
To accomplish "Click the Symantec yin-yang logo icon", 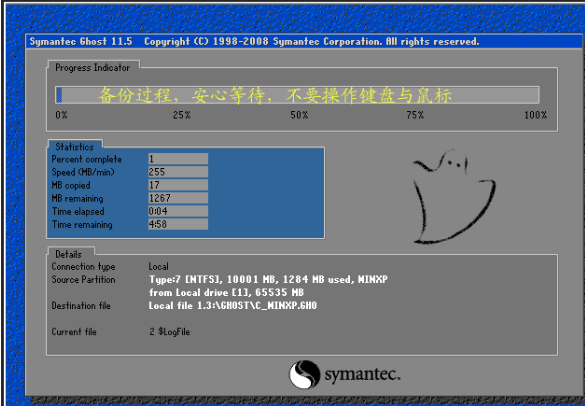I will tap(304, 374).
